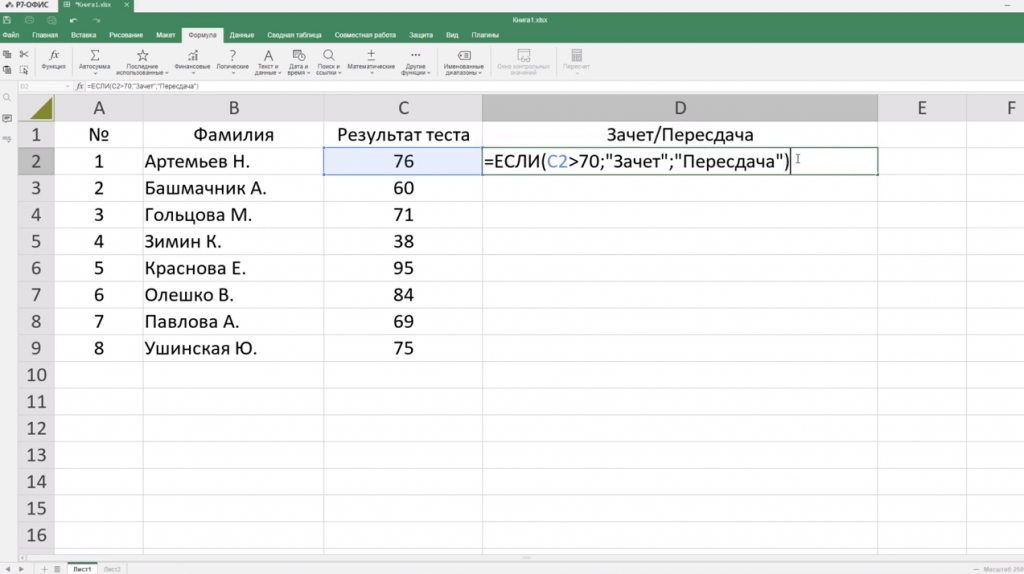Open the Поиск и ссылки functions list
Screen dimensions: 1024x574
(x=328, y=61)
